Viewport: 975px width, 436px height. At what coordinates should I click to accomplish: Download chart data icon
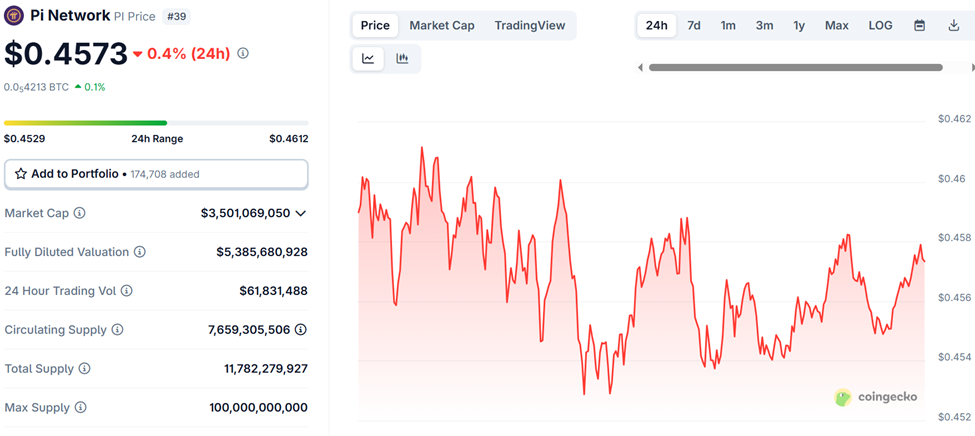(954, 25)
